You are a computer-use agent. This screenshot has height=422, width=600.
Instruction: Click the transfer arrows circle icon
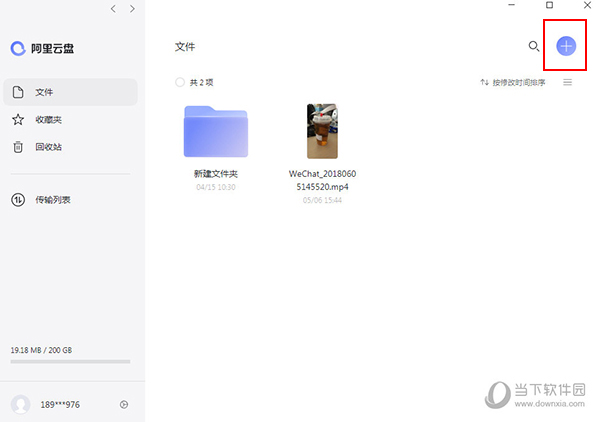tap(18, 200)
